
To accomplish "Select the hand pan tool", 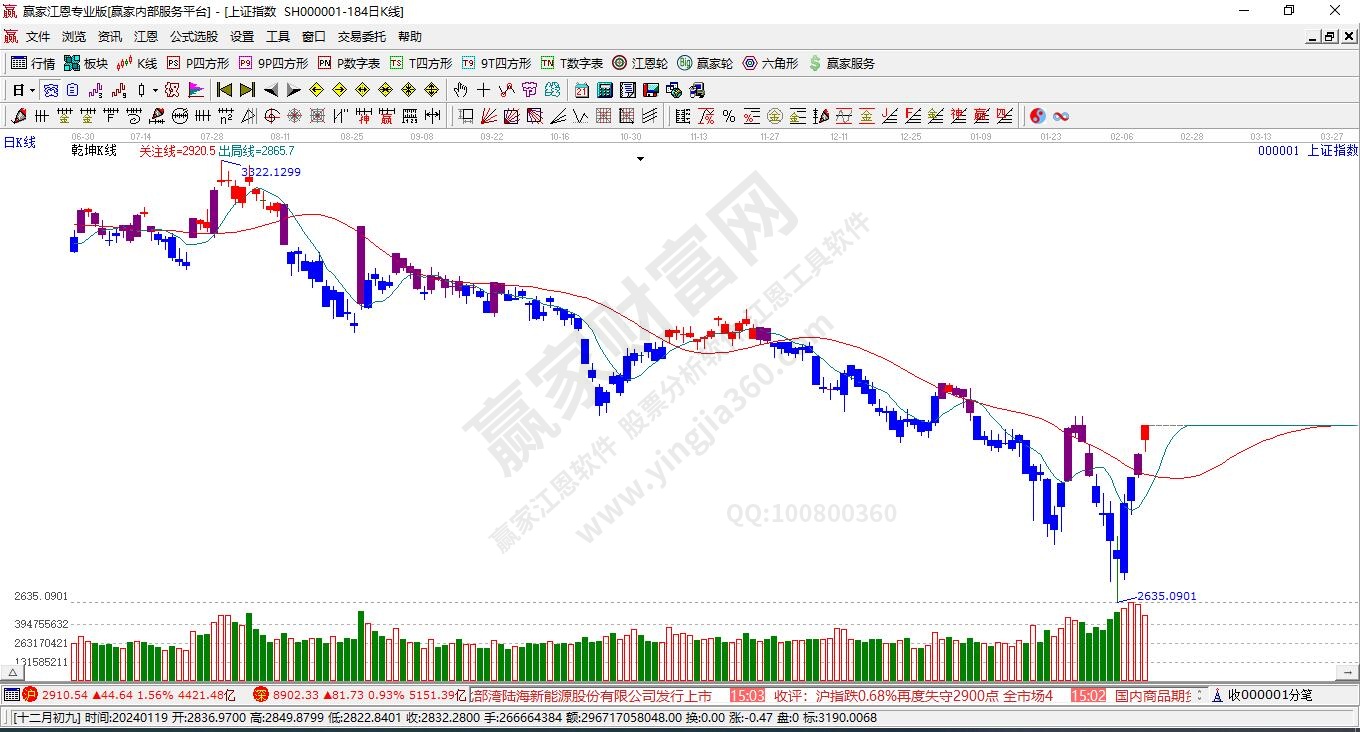I will [x=461, y=90].
